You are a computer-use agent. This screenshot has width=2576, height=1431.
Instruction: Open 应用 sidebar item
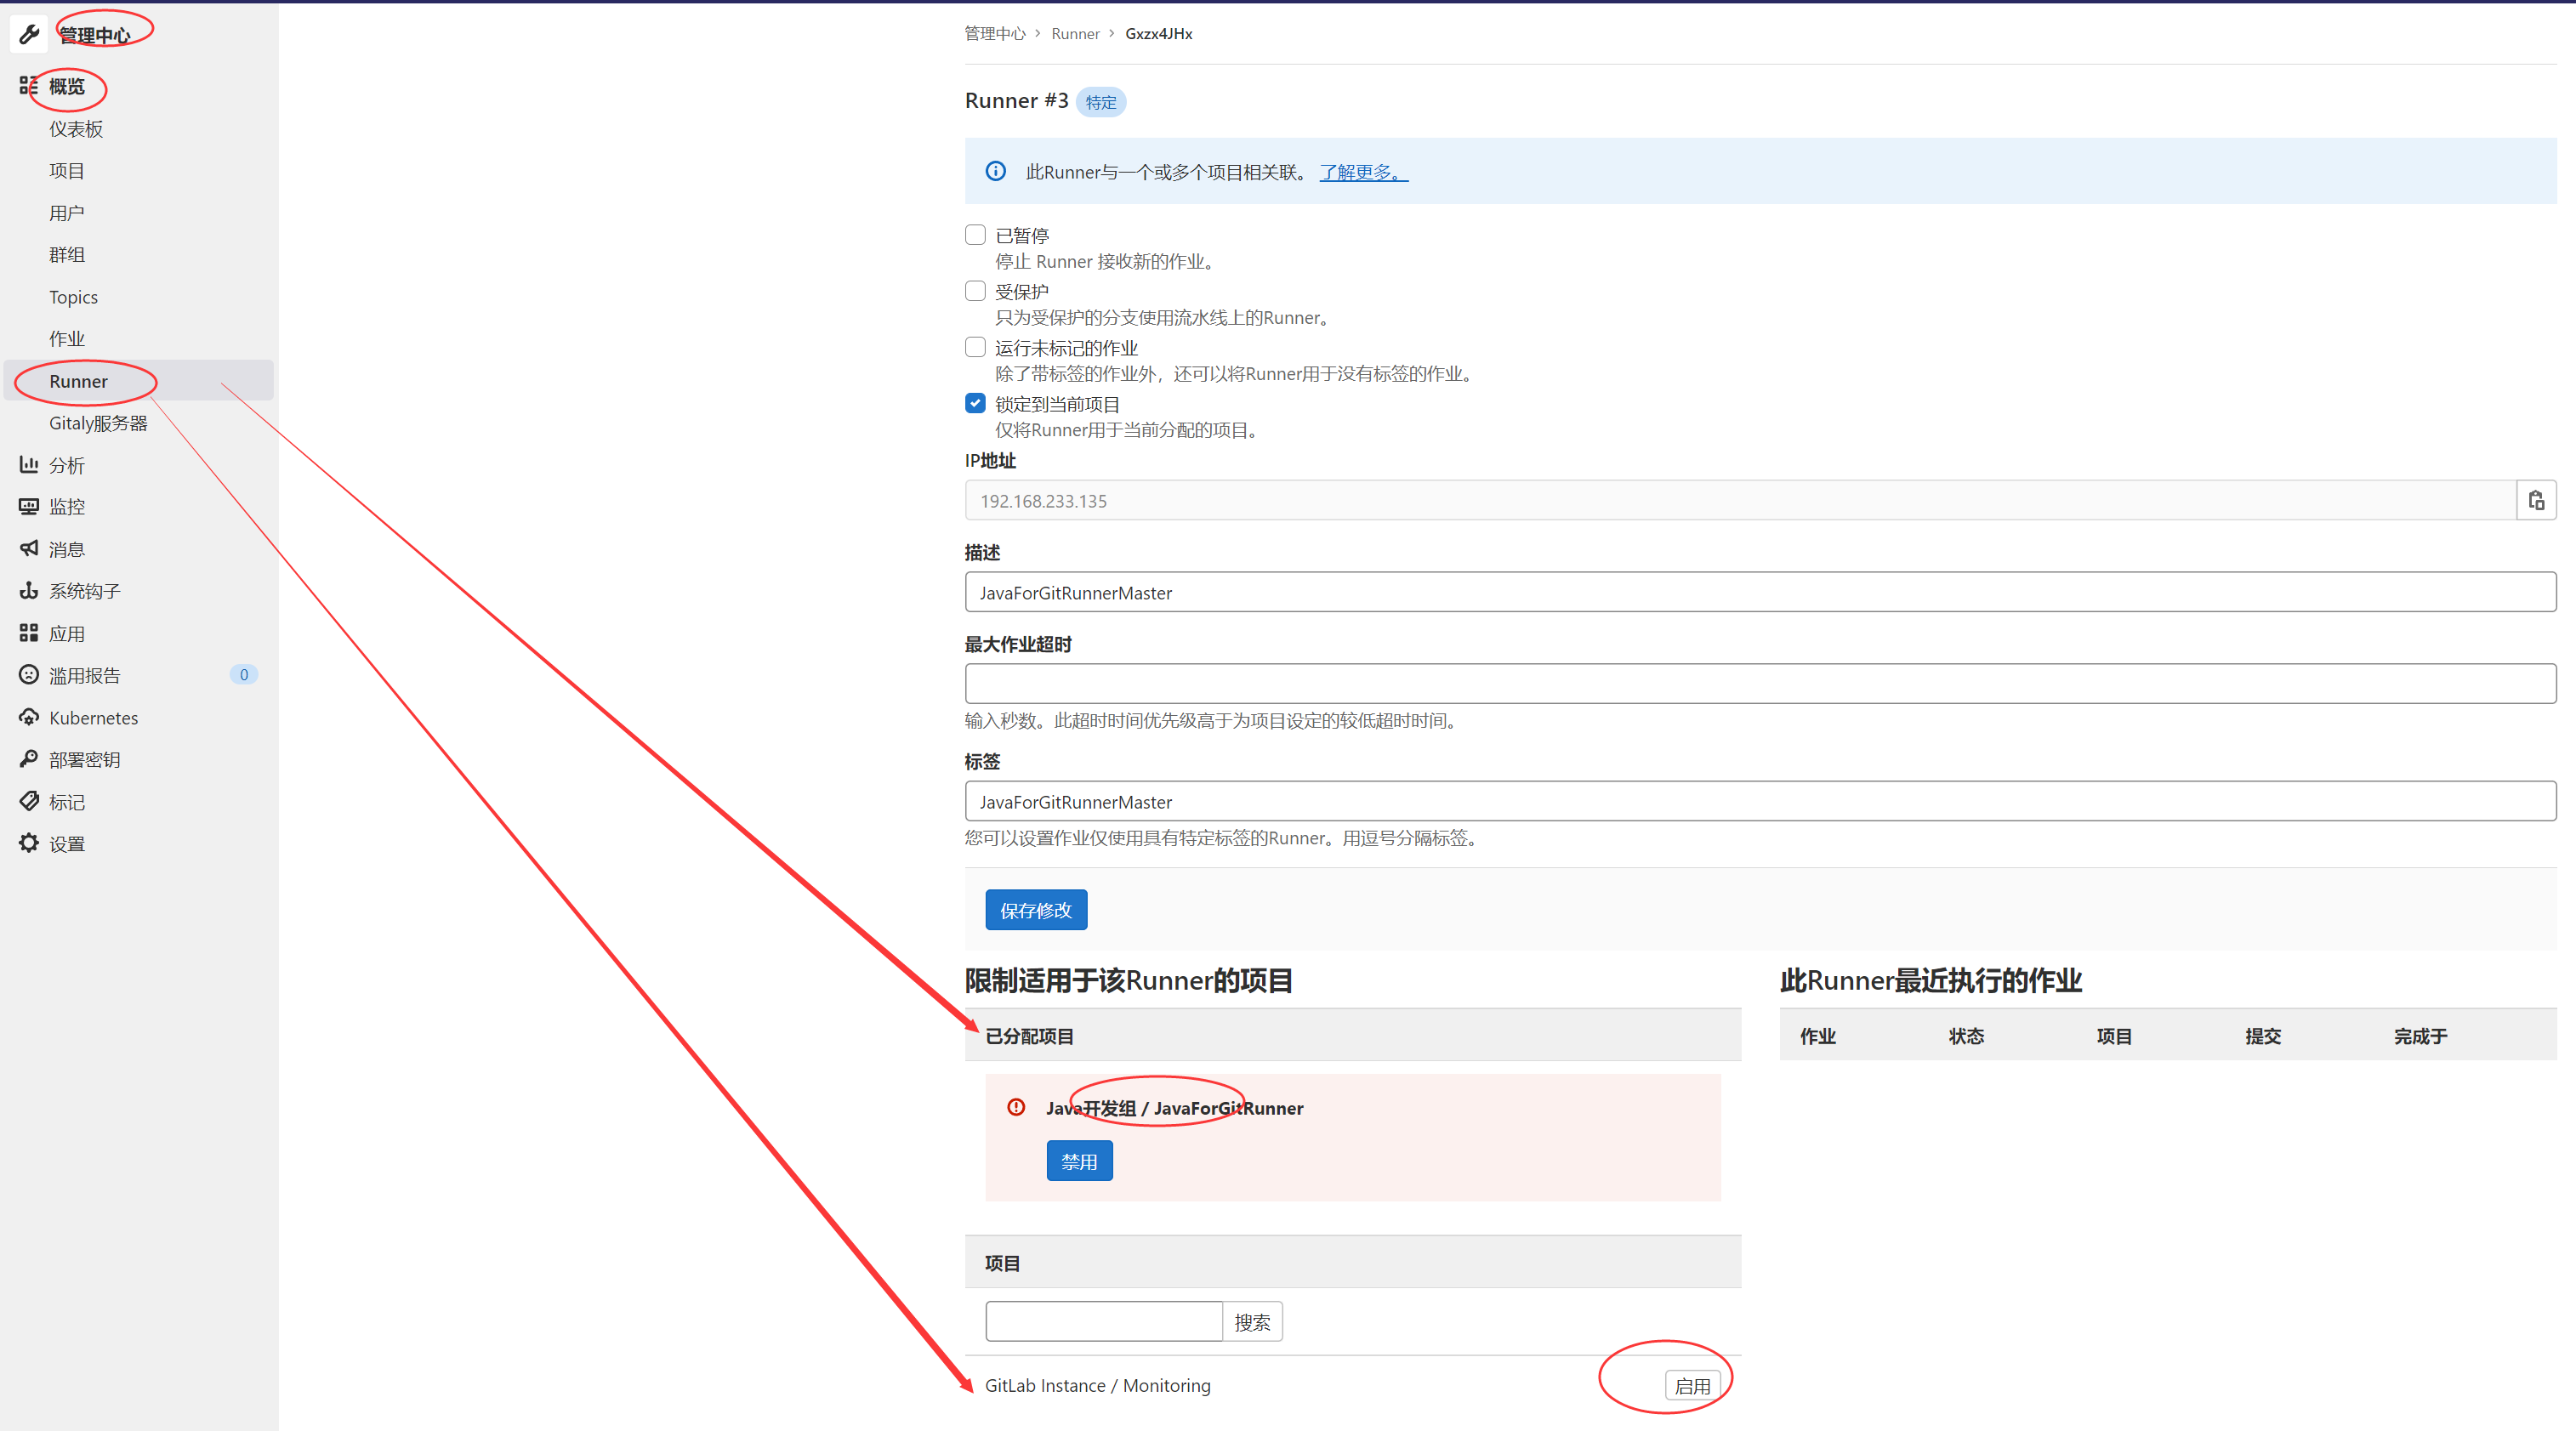pyautogui.click(x=67, y=633)
